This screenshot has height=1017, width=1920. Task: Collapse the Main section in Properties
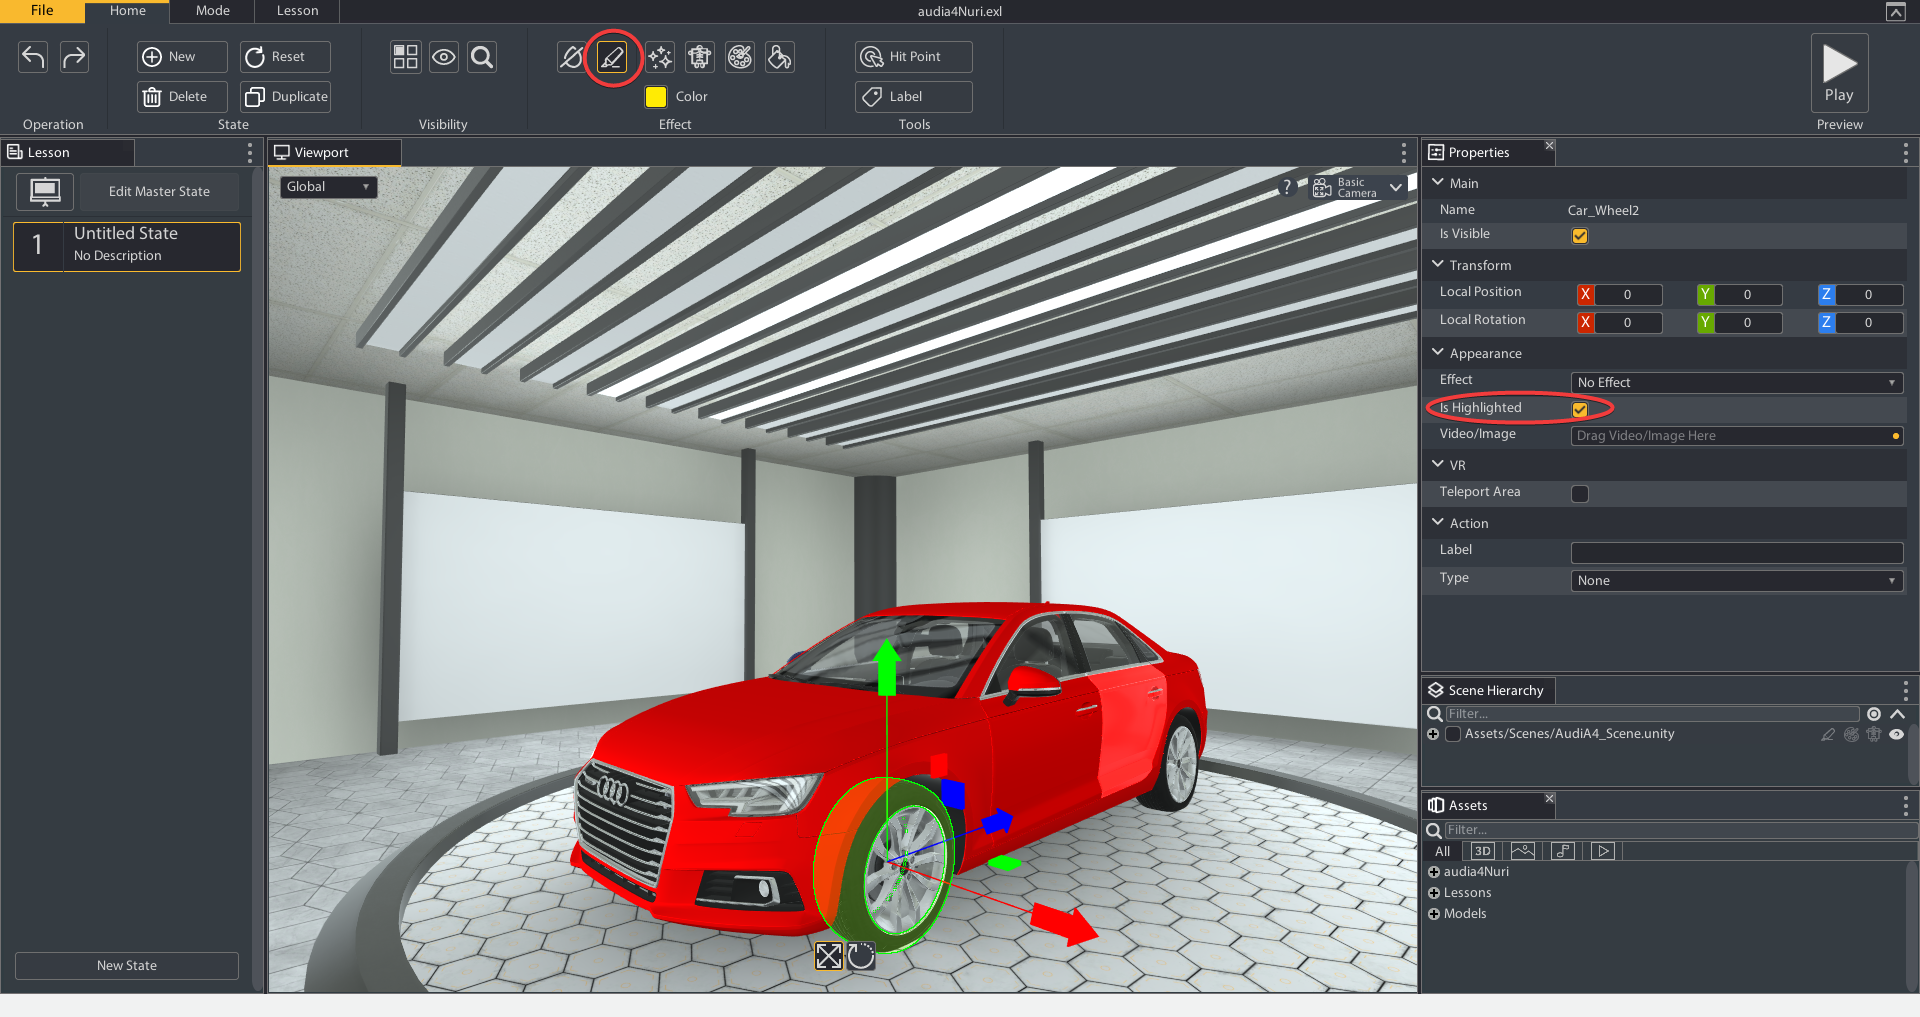click(x=1438, y=183)
